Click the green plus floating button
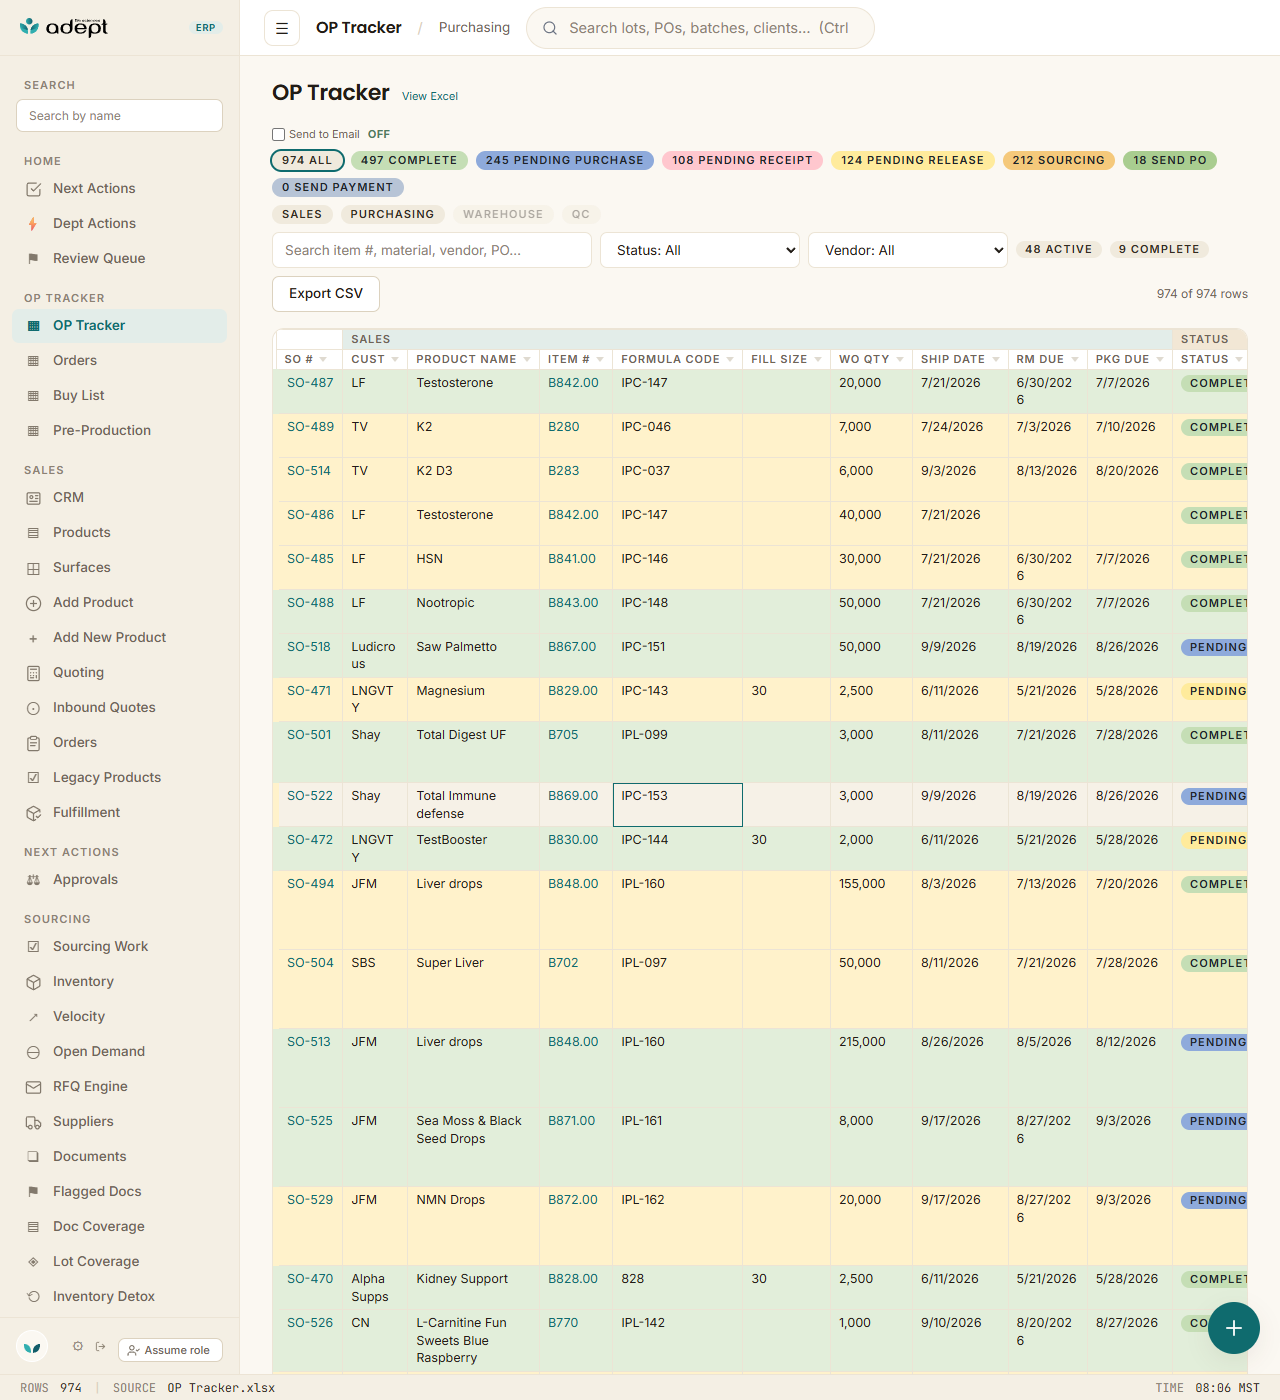 click(1234, 1328)
